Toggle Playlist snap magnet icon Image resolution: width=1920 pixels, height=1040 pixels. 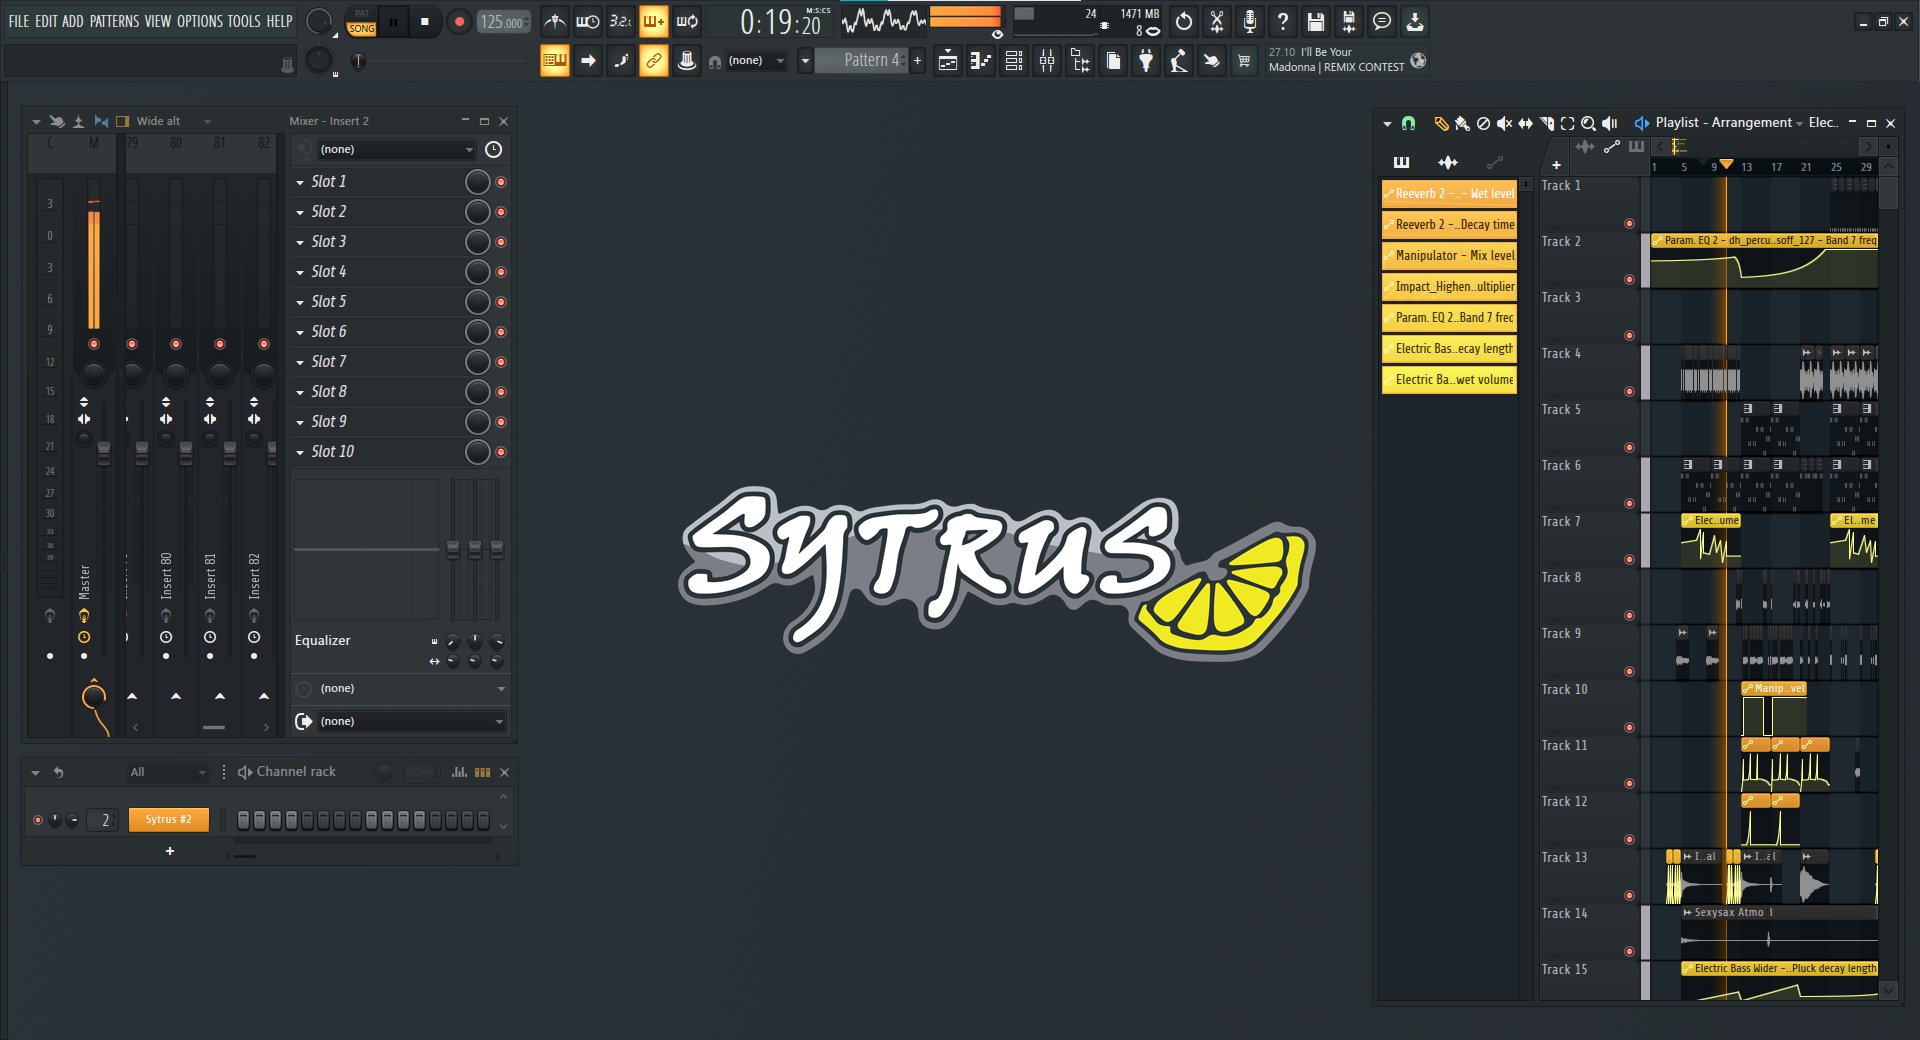(x=1408, y=123)
